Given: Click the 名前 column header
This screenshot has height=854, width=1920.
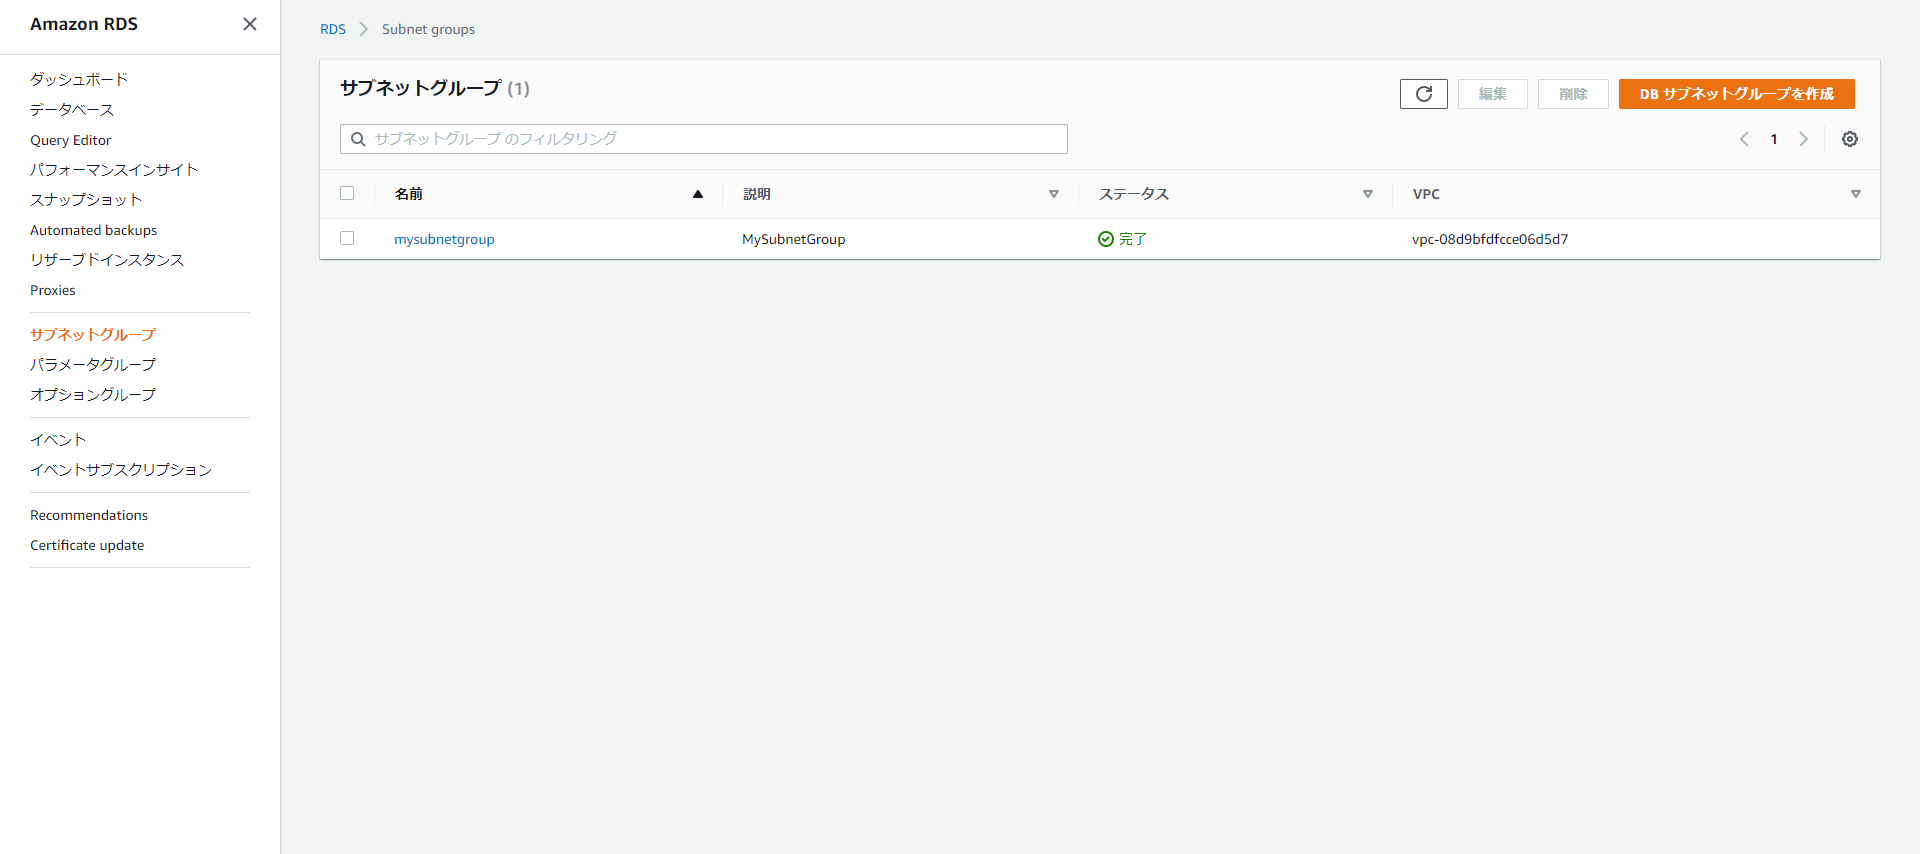Looking at the screenshot, I should [x=409, y=194].
